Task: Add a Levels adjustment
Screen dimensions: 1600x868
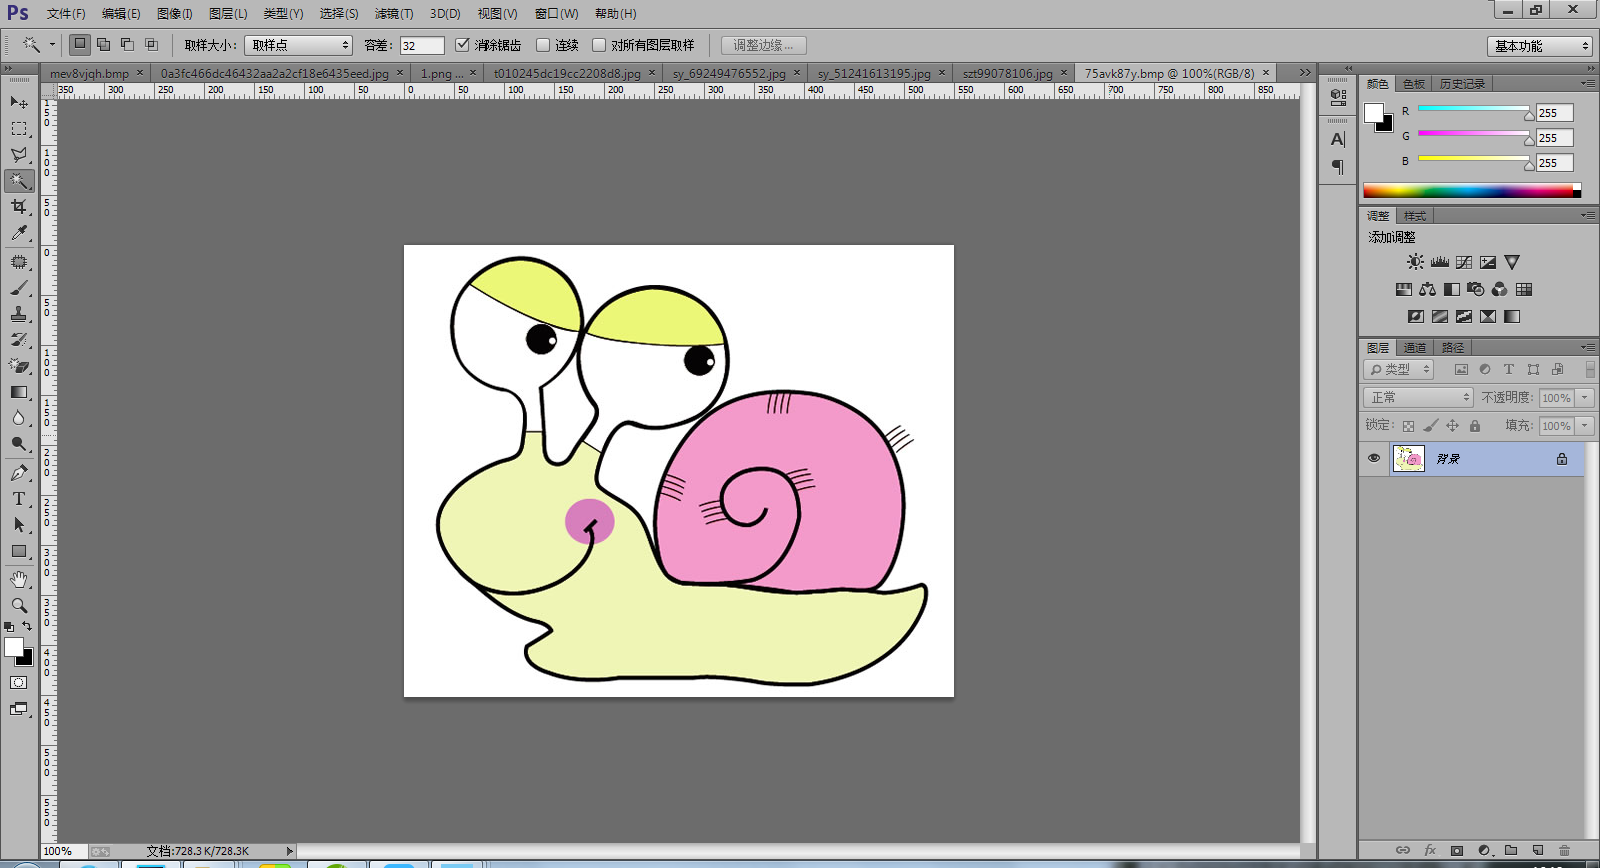Action: click(1439, 262)
